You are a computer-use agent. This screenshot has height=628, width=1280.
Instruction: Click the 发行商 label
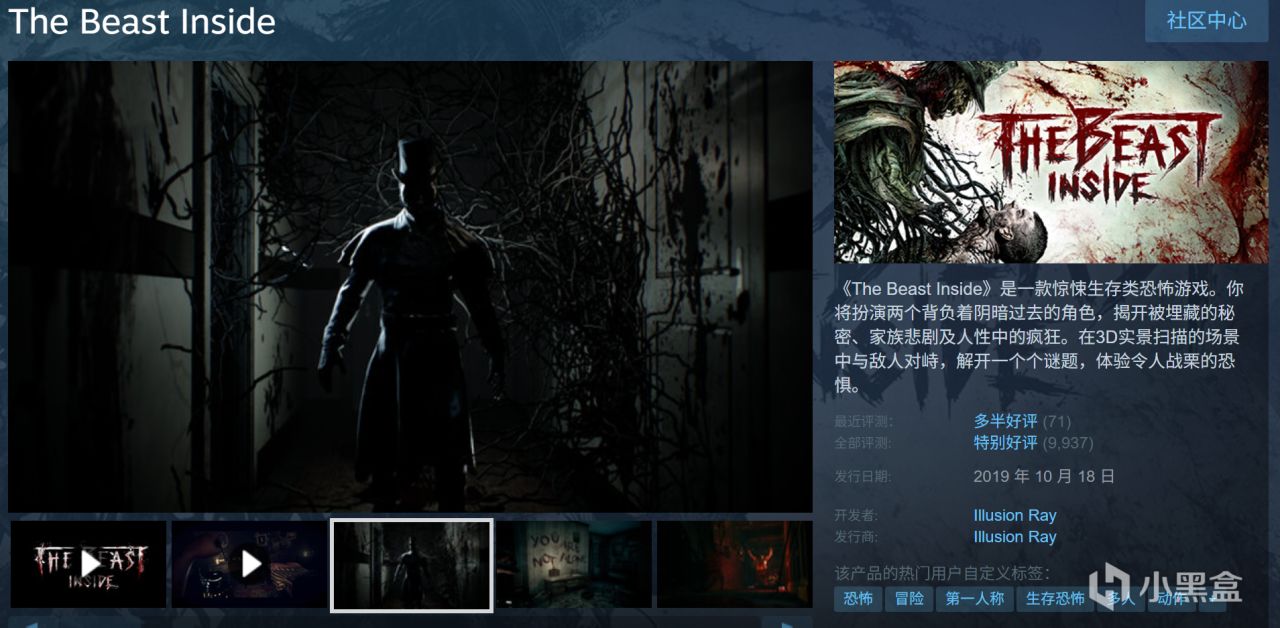click(856, 537)
